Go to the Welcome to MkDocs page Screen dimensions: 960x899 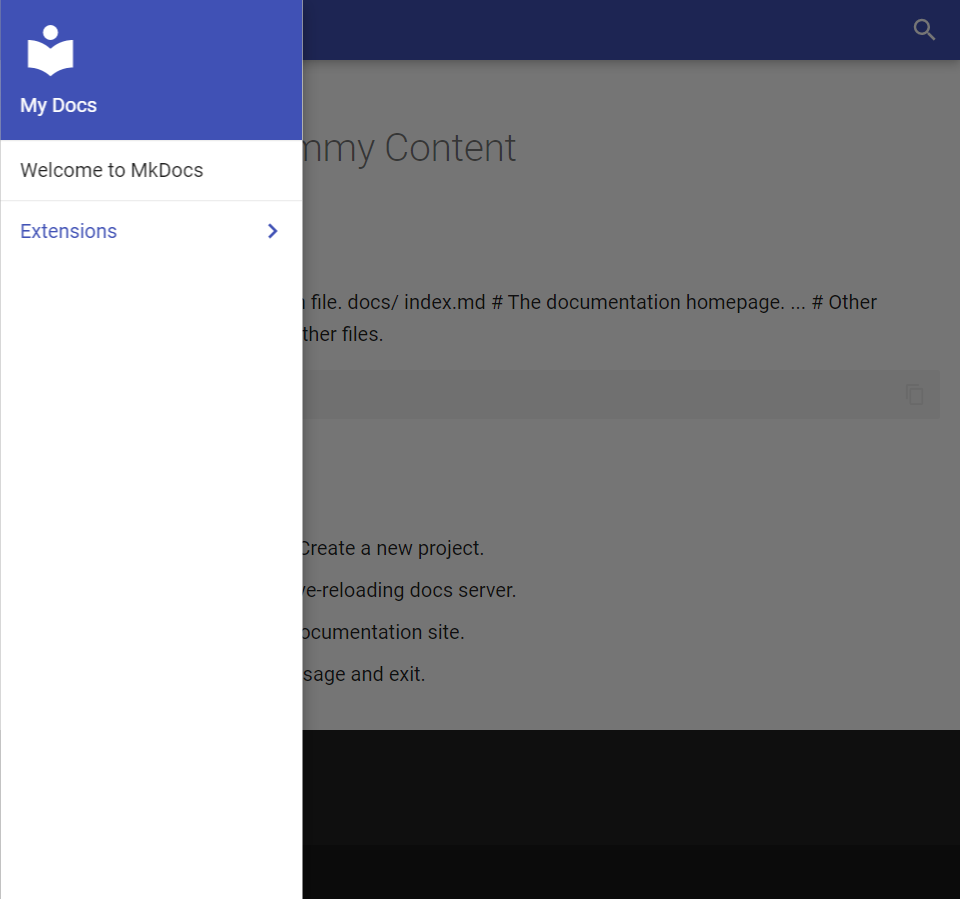[x=111, y=170]
